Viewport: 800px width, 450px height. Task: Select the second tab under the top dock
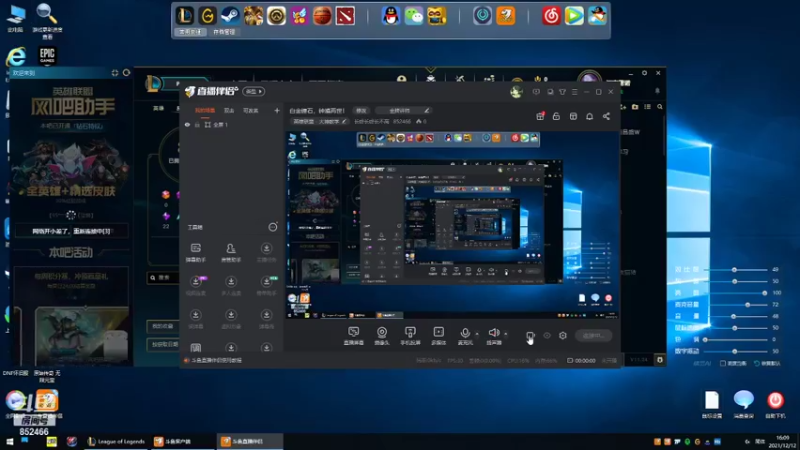(223, 32)
